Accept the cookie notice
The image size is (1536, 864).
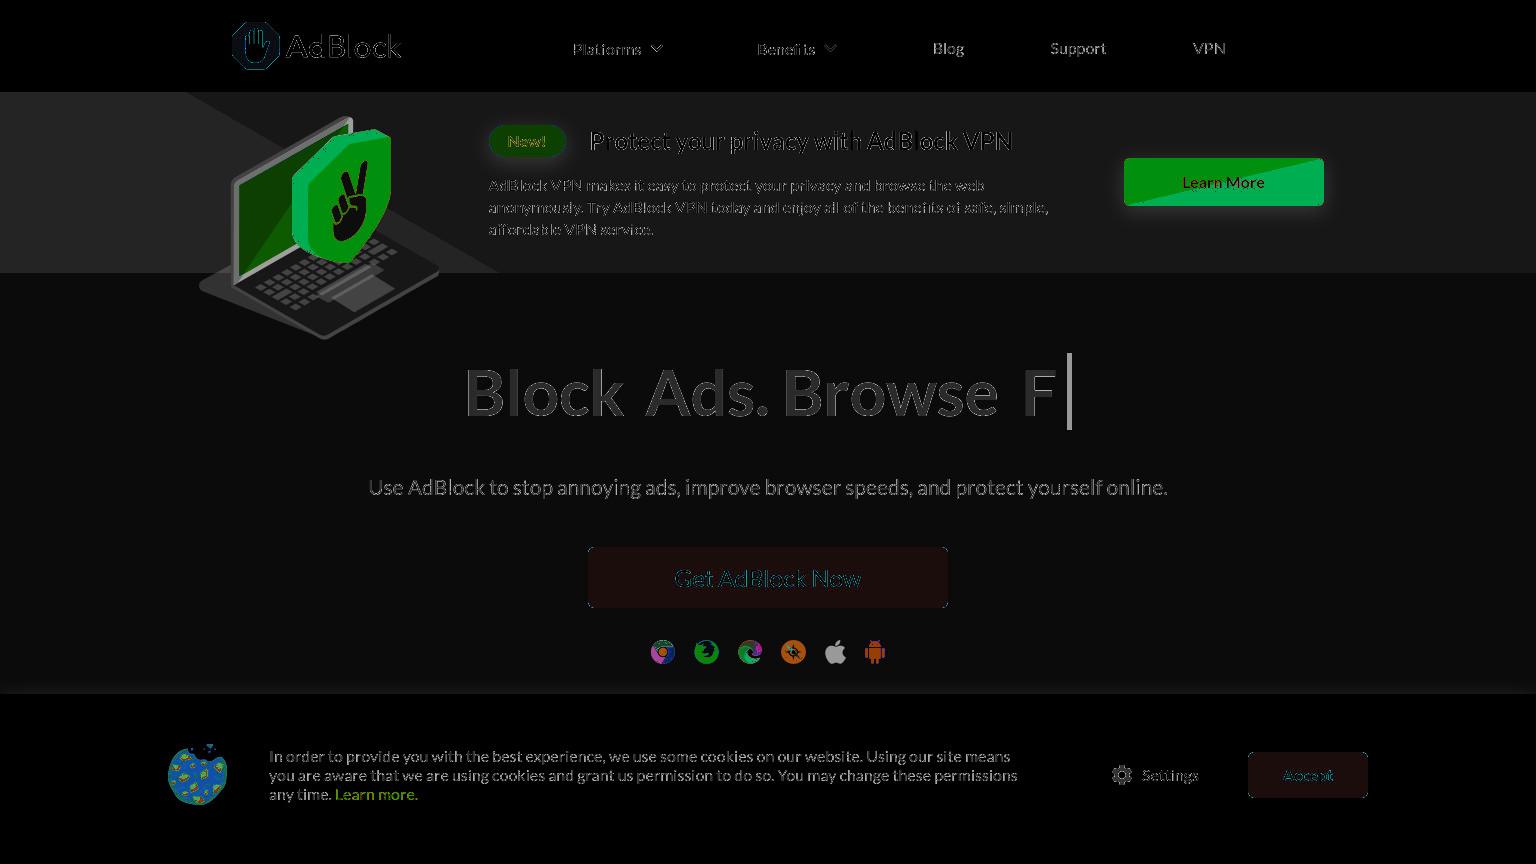pos(1308,775)
